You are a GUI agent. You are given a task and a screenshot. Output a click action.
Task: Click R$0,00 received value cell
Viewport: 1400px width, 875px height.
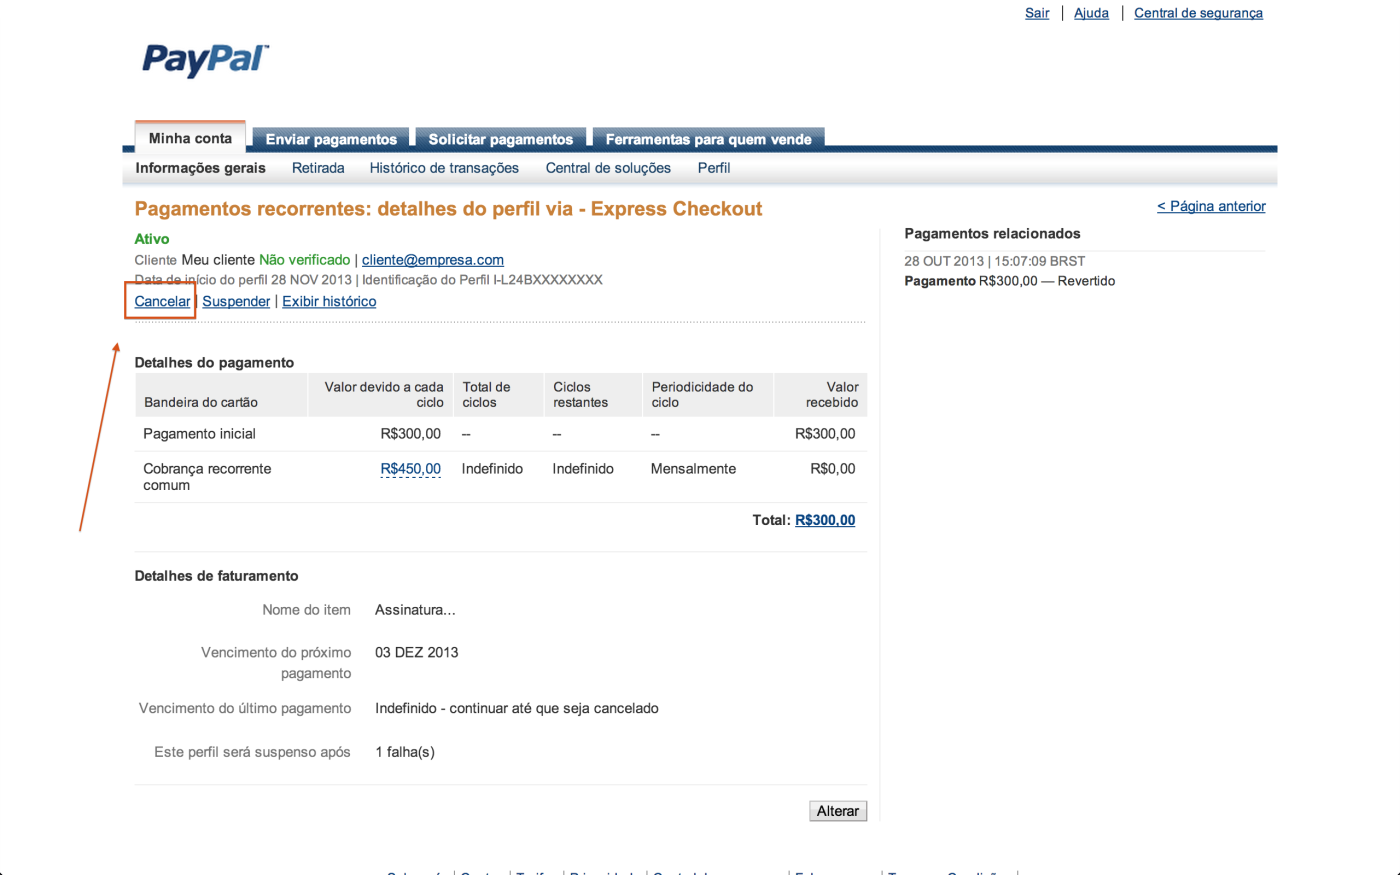tap(833, 469)
